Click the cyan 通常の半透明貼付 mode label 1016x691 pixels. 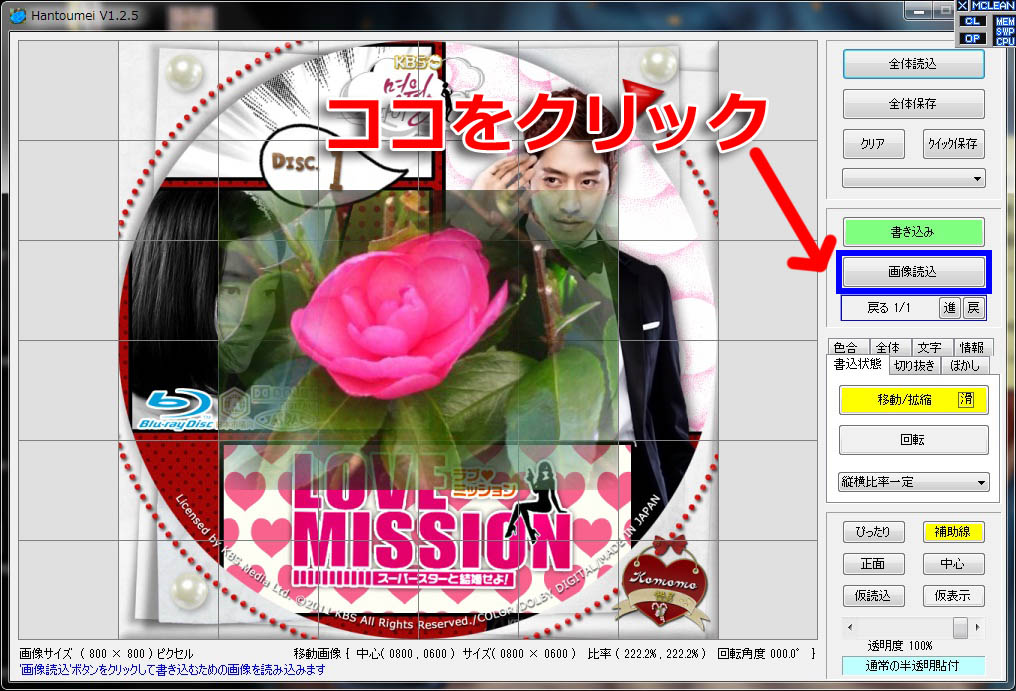point(913,666)
